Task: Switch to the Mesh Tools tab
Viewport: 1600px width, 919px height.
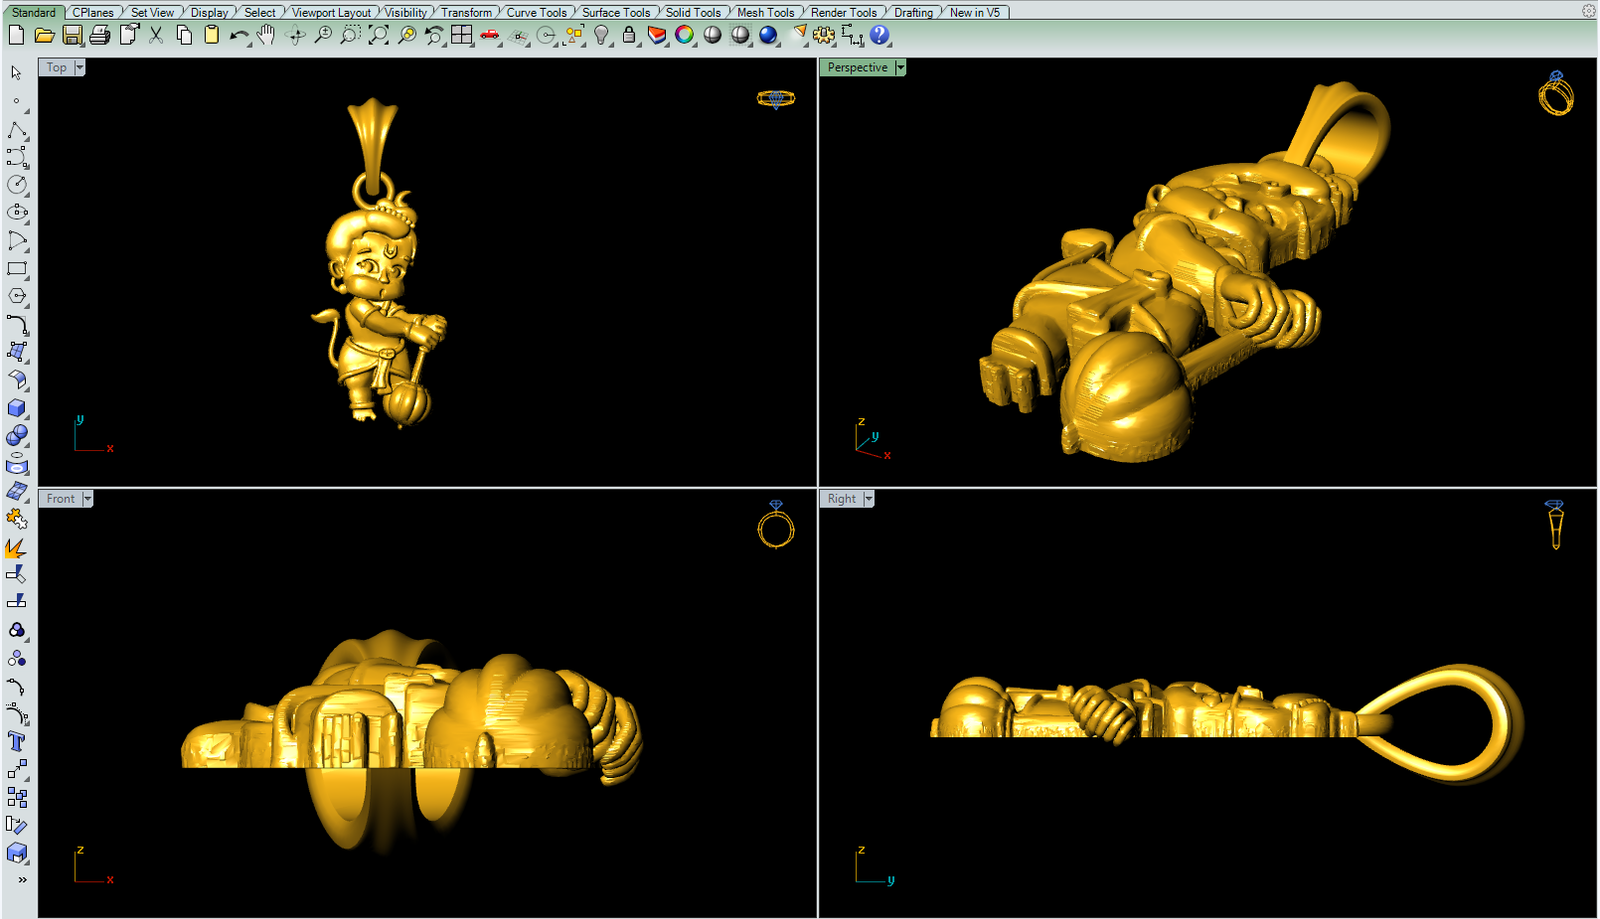Action: pyautogui.click(x=765, y=12)
